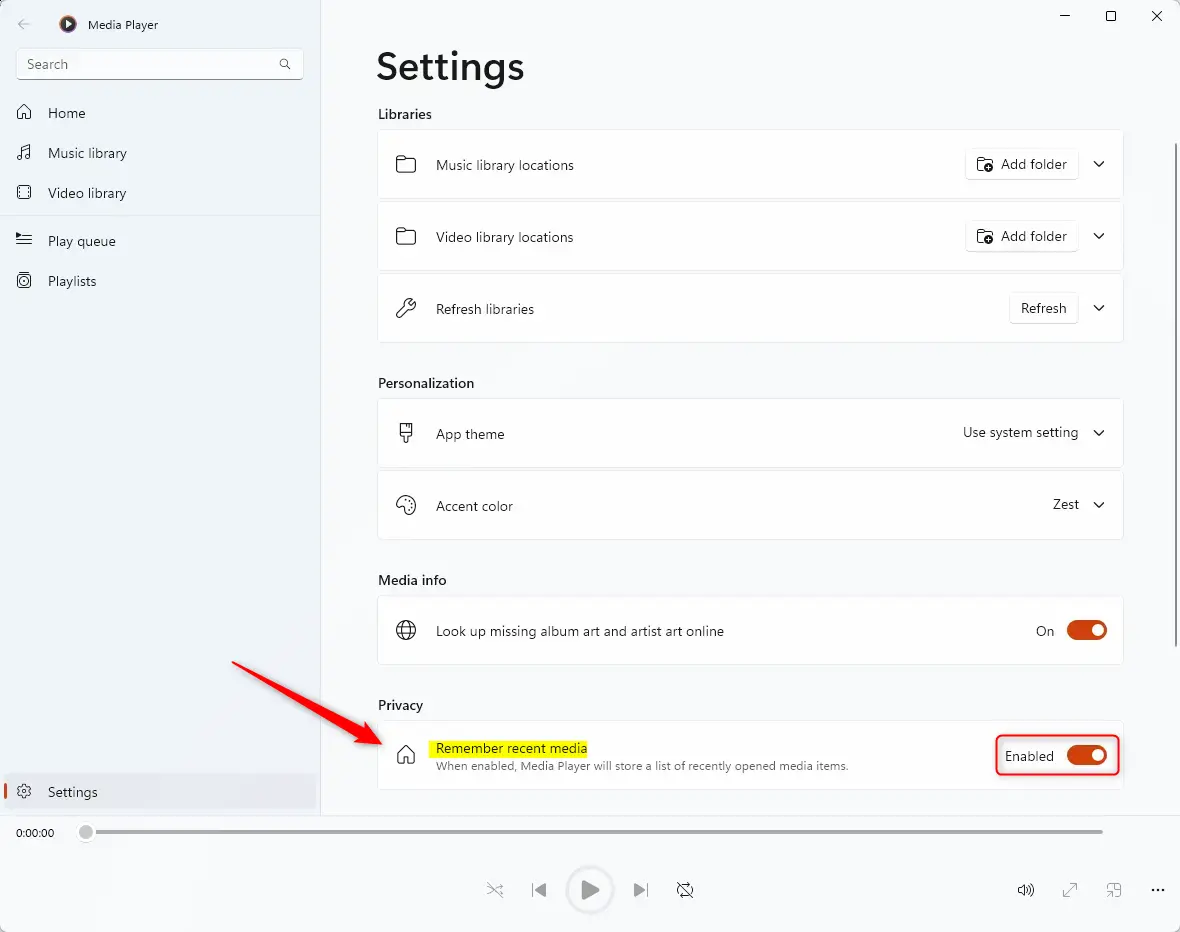
Task: Click the playback seek slider track
Action: pyautogui.click(x=600, y=832)
